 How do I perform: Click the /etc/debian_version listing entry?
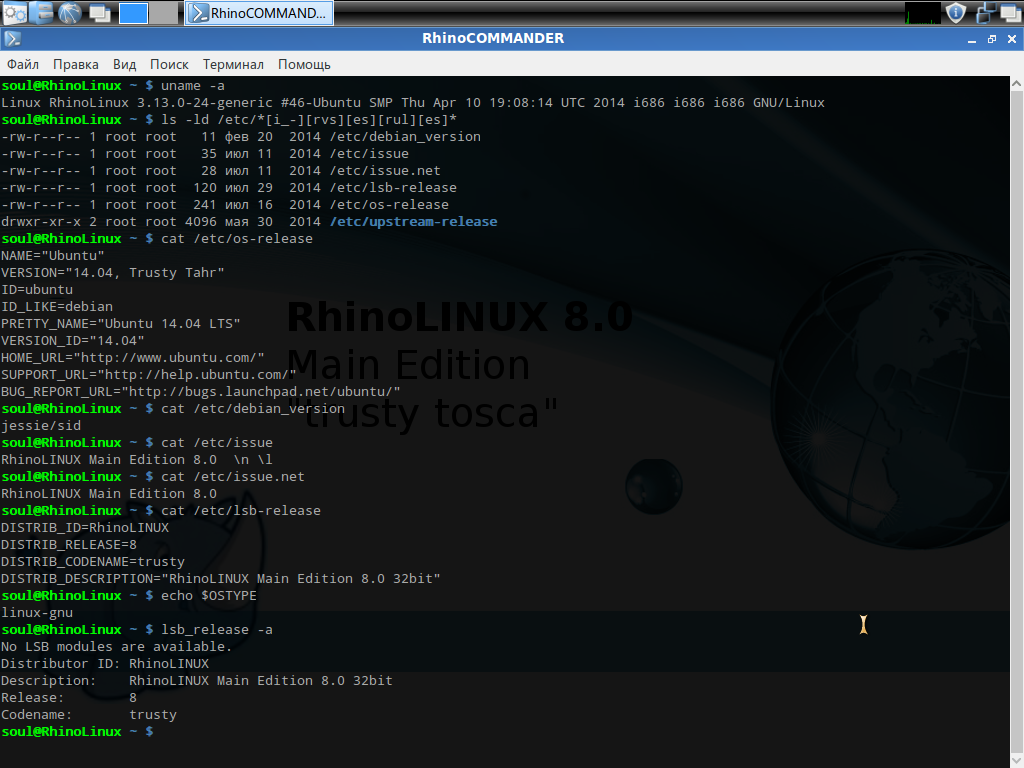tap(405, 137)
